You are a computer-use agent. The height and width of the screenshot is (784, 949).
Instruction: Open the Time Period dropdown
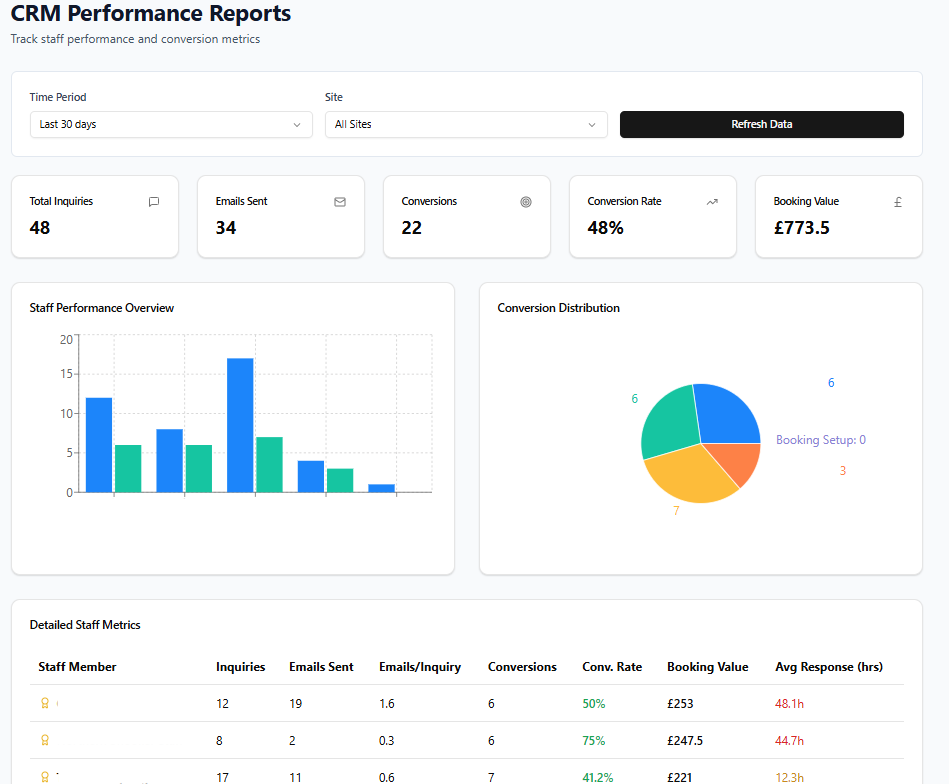(171, 124)
